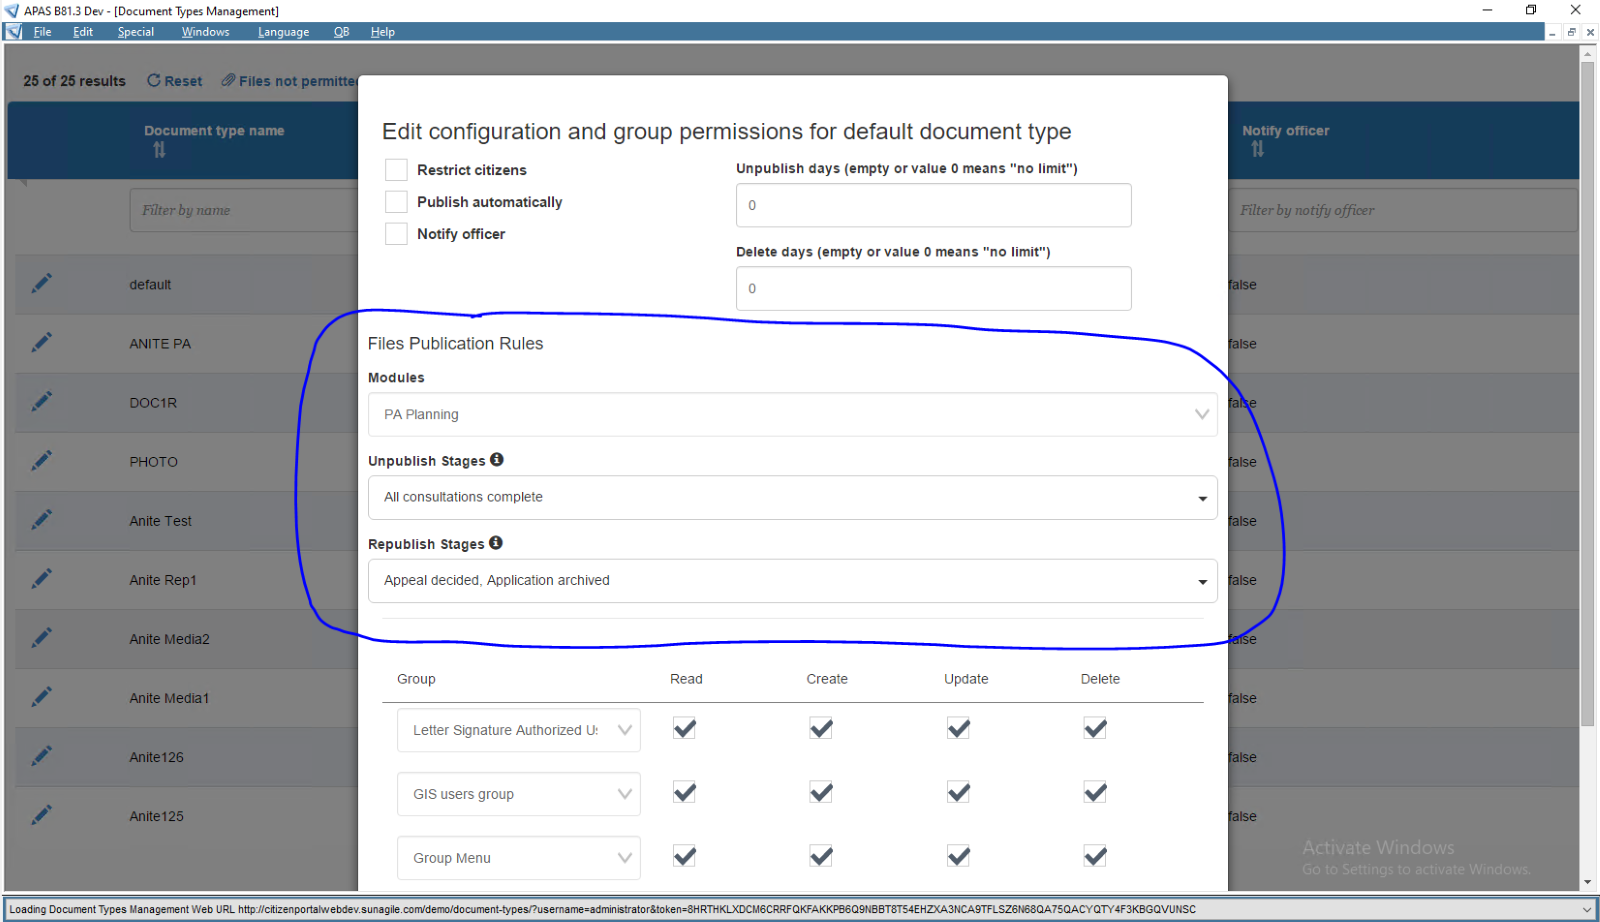
Task: Toggle the Restrict citizens checkbox
Action: point(396,170)
